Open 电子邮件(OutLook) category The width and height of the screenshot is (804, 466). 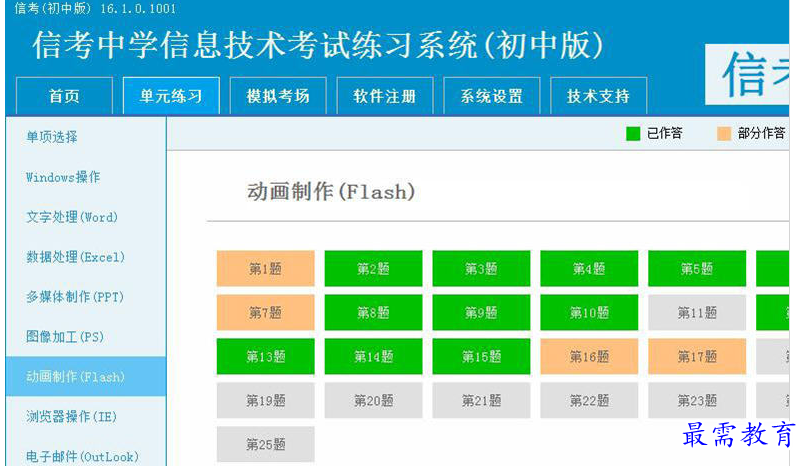coord(86,456)
